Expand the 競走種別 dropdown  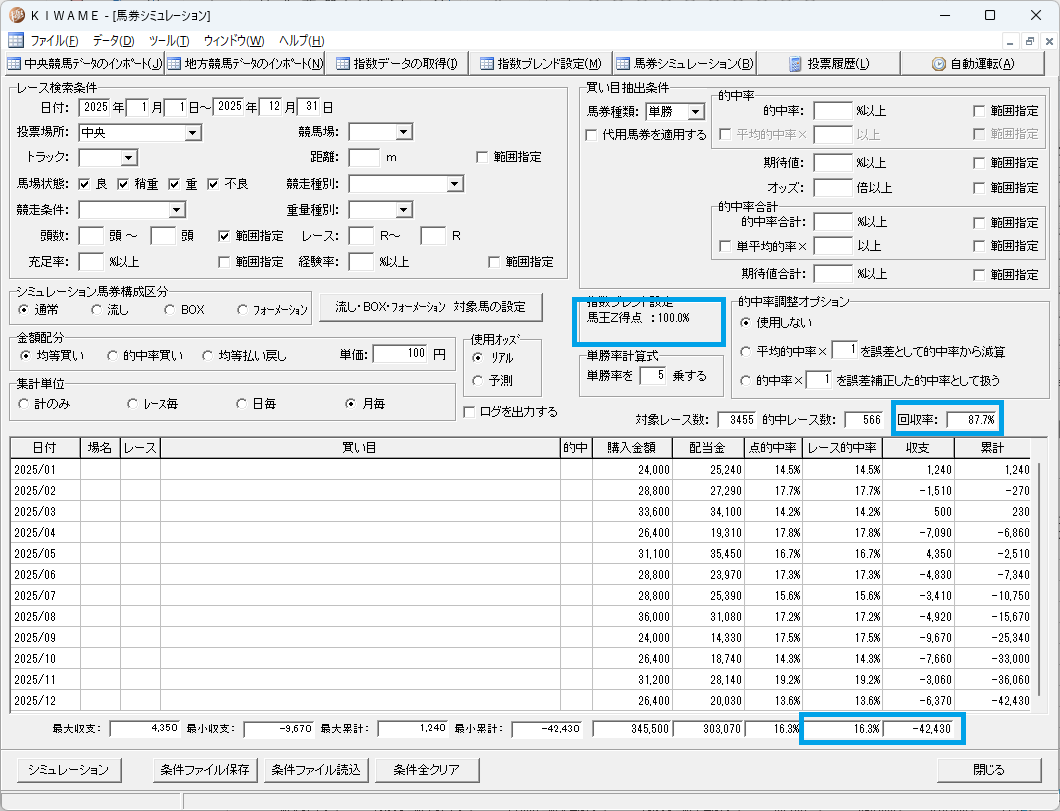click(x=455, y=184)
